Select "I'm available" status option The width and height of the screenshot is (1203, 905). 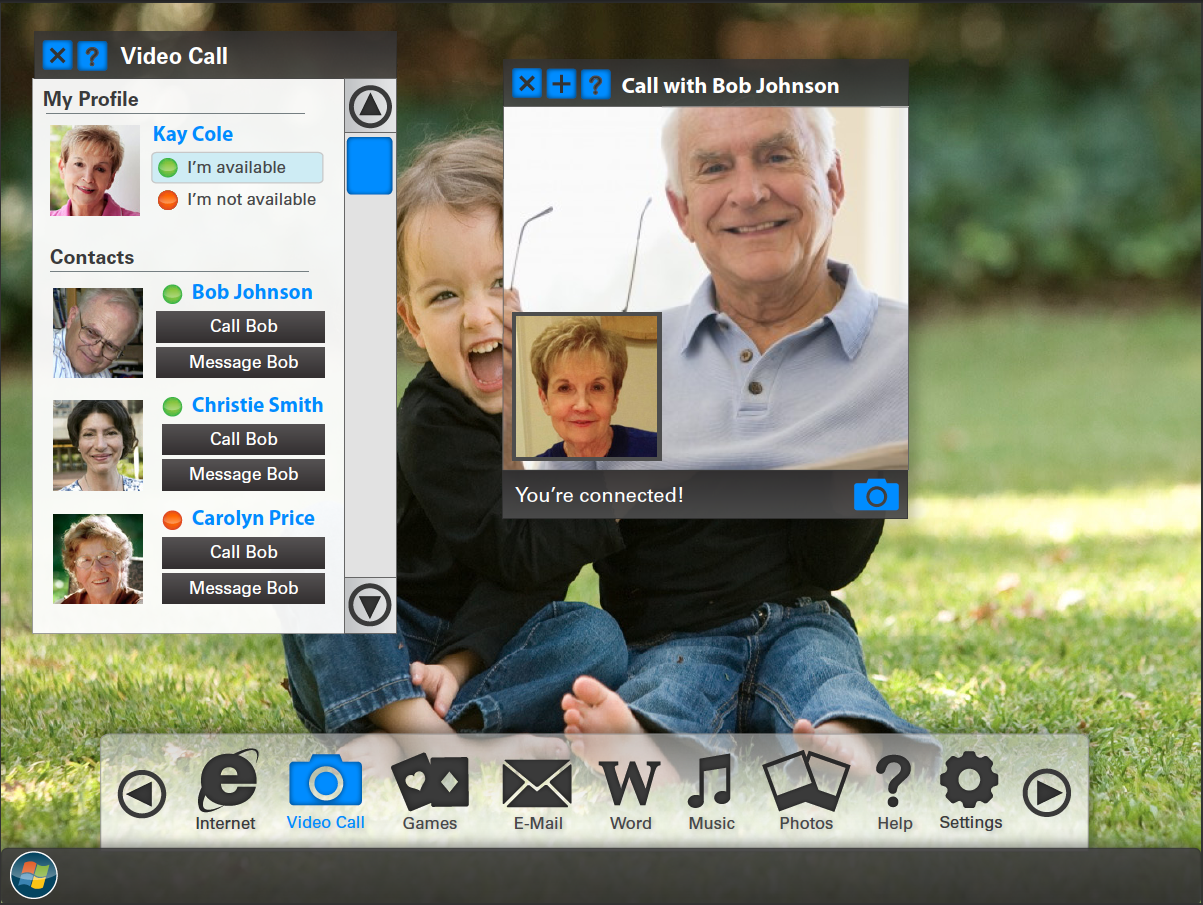coord(237,168)
